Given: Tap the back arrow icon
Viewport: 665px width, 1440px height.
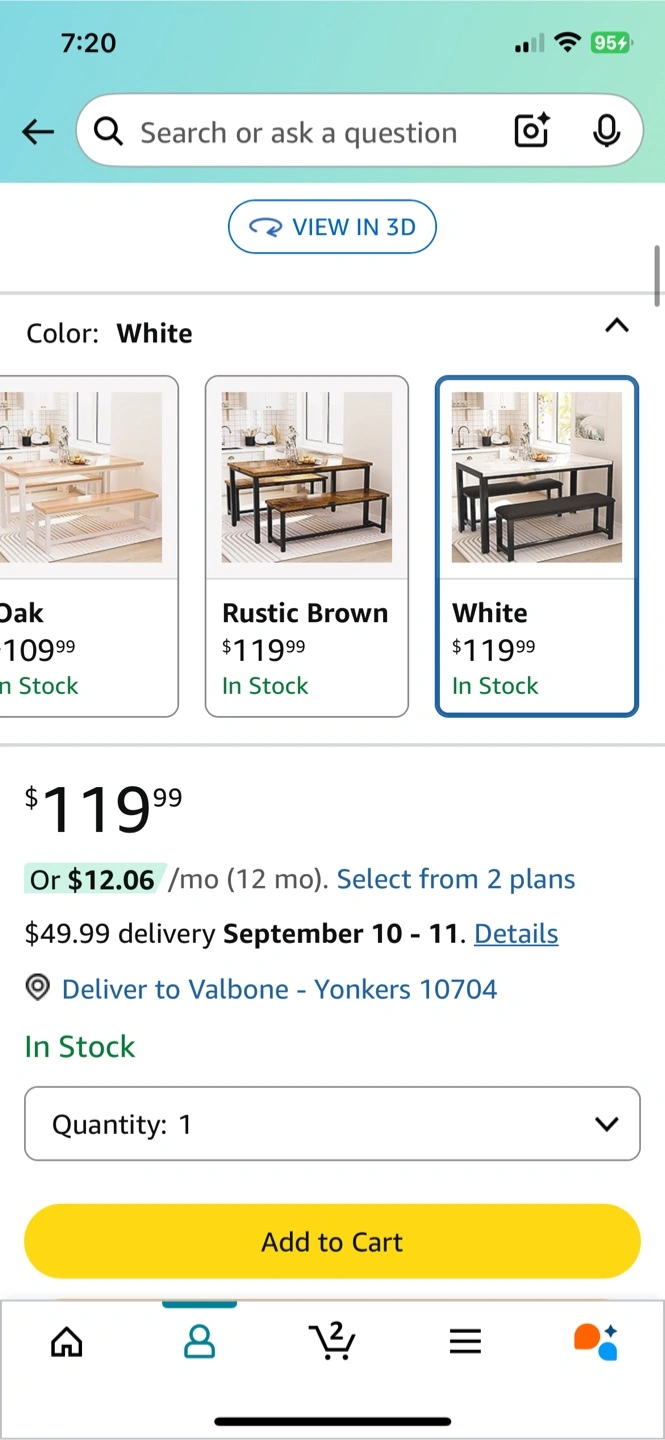Looking at the screenshot, I should click(x=38, y=132).
